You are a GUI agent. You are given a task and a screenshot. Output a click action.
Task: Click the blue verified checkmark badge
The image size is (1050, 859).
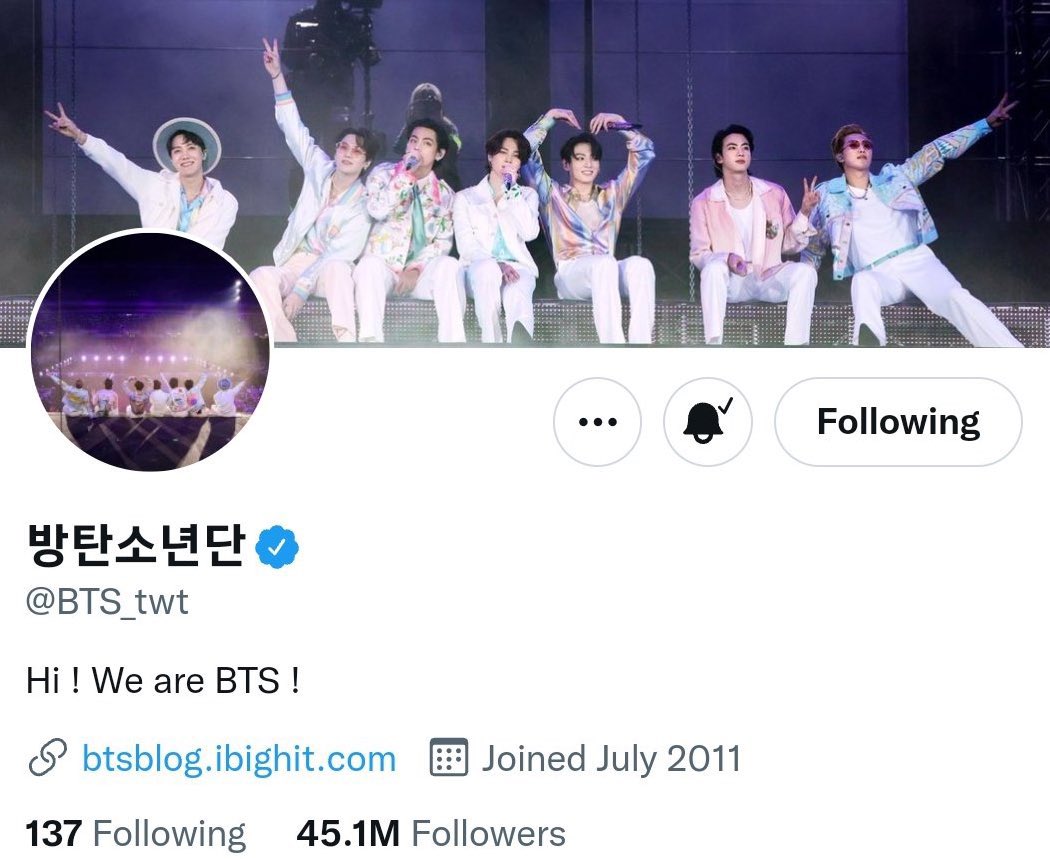[278, 547]
